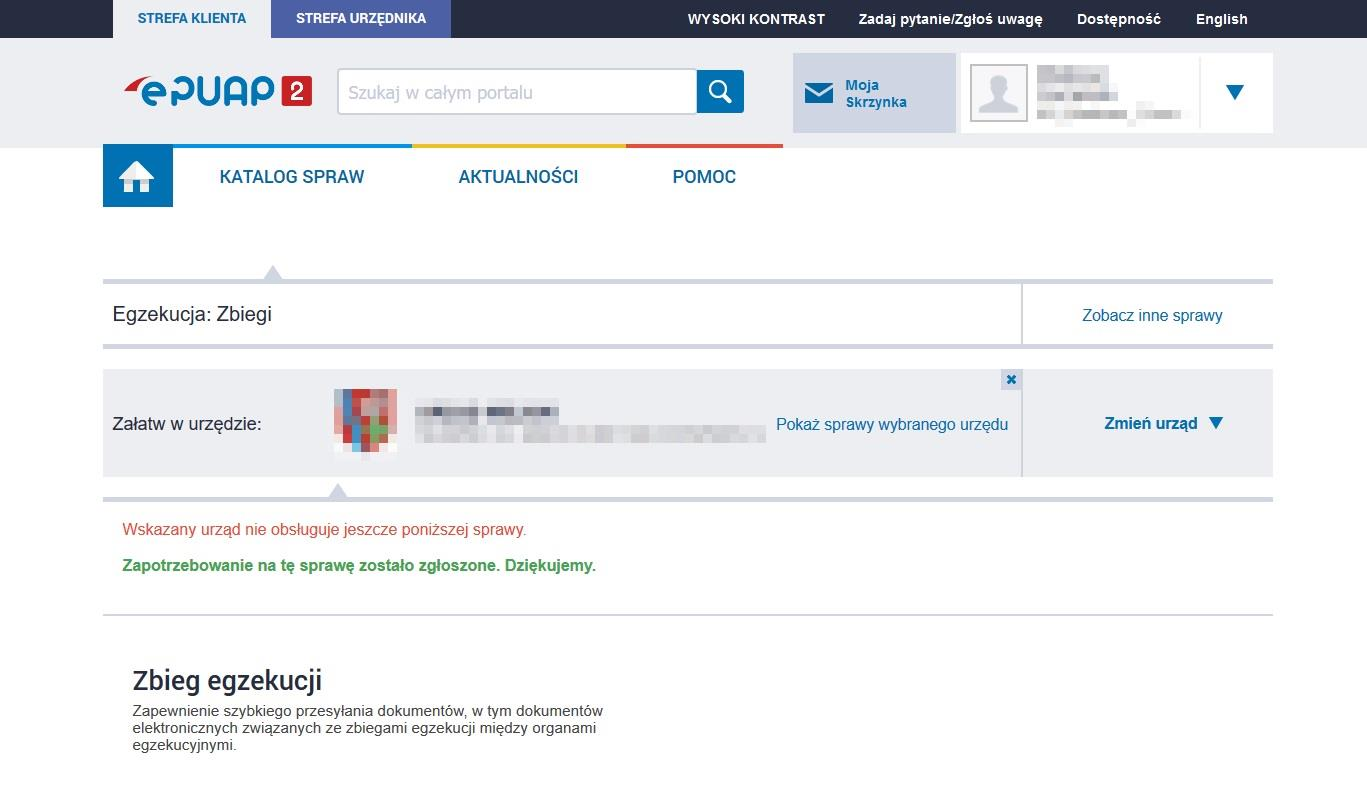Open the Pomoc menu
The width and height of the screenshot is (1367, 812).
(x=704, y=177)
